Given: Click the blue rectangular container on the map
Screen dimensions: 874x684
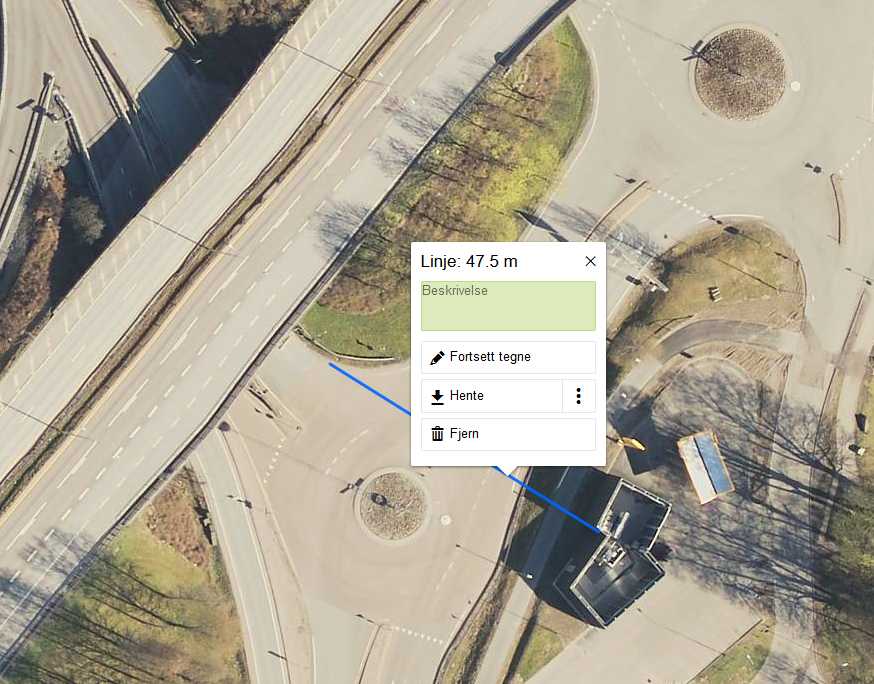Looking at the screenshot, I should [x=706, y=467].
